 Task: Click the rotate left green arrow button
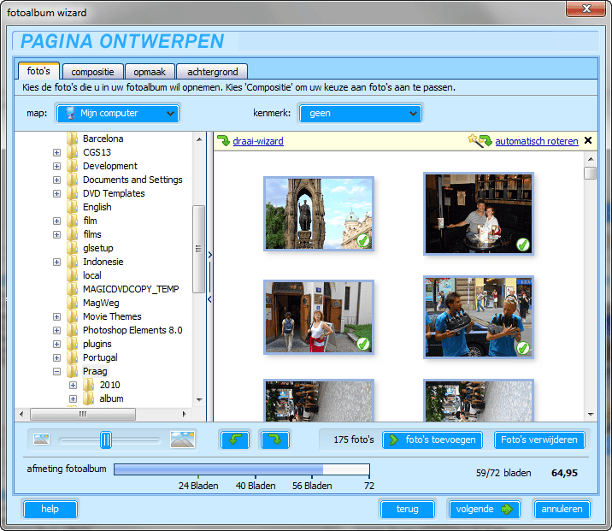point(235,440)
